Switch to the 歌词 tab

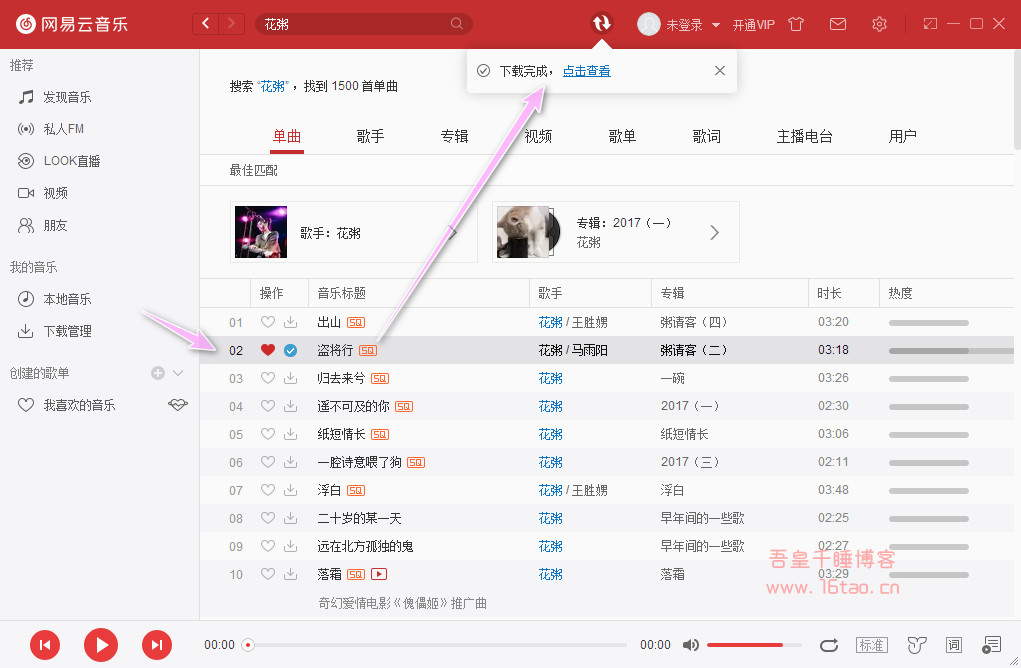[x=707, y=136]
